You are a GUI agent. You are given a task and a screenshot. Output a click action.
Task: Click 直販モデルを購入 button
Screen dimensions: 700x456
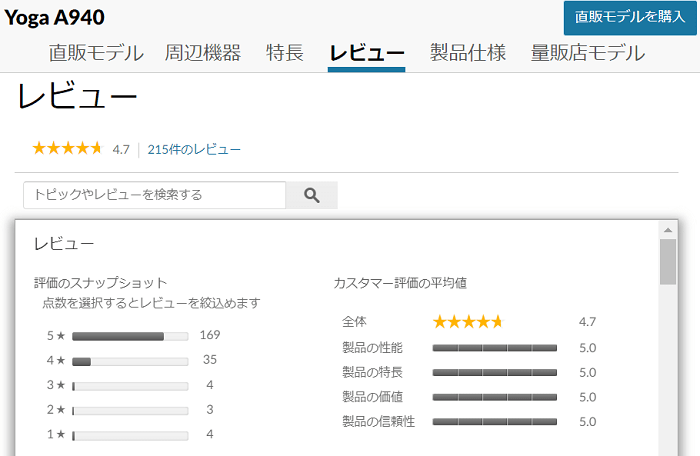click(630, 18)
